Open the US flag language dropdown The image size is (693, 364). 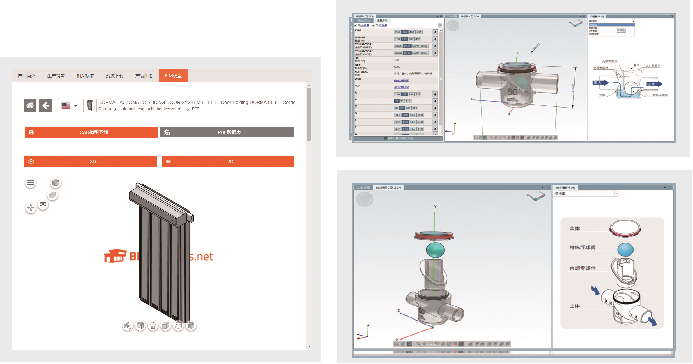[x=69, y=106]
